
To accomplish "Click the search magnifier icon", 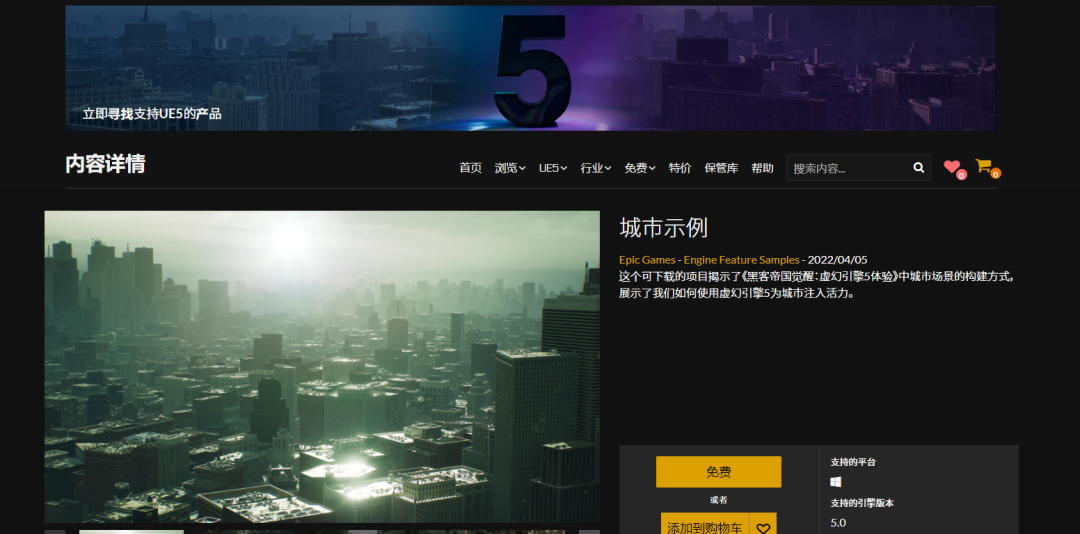I will click(918, 167).
